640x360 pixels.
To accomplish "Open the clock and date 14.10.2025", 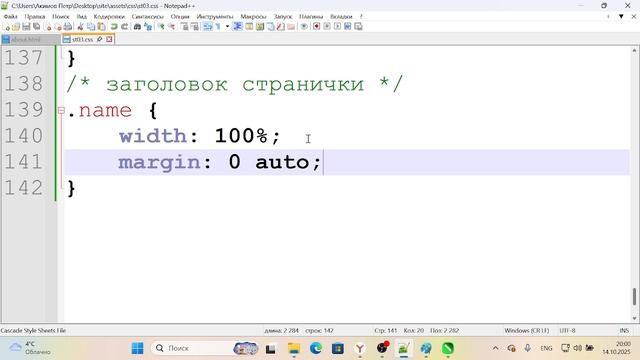I will point(616,348).
